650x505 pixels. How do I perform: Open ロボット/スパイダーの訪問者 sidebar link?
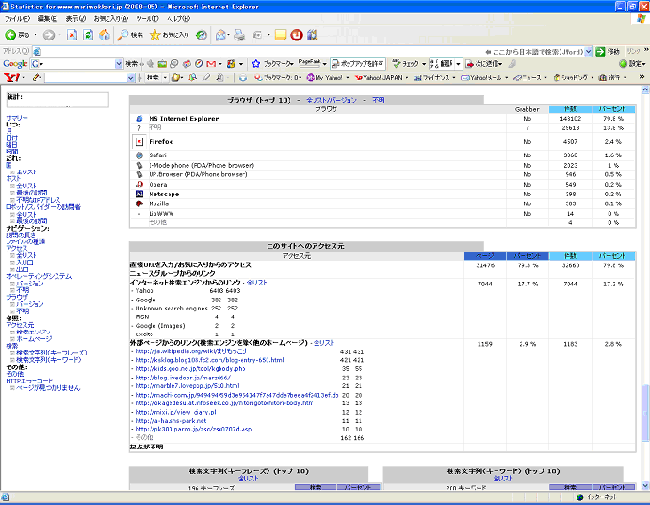tap(44, 207)
